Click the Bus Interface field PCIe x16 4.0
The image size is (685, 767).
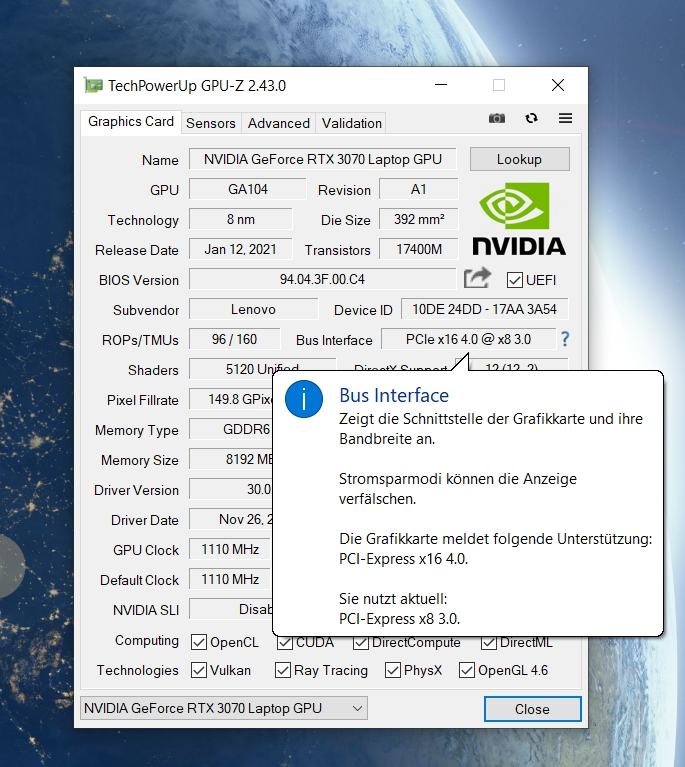click(469, 339)
